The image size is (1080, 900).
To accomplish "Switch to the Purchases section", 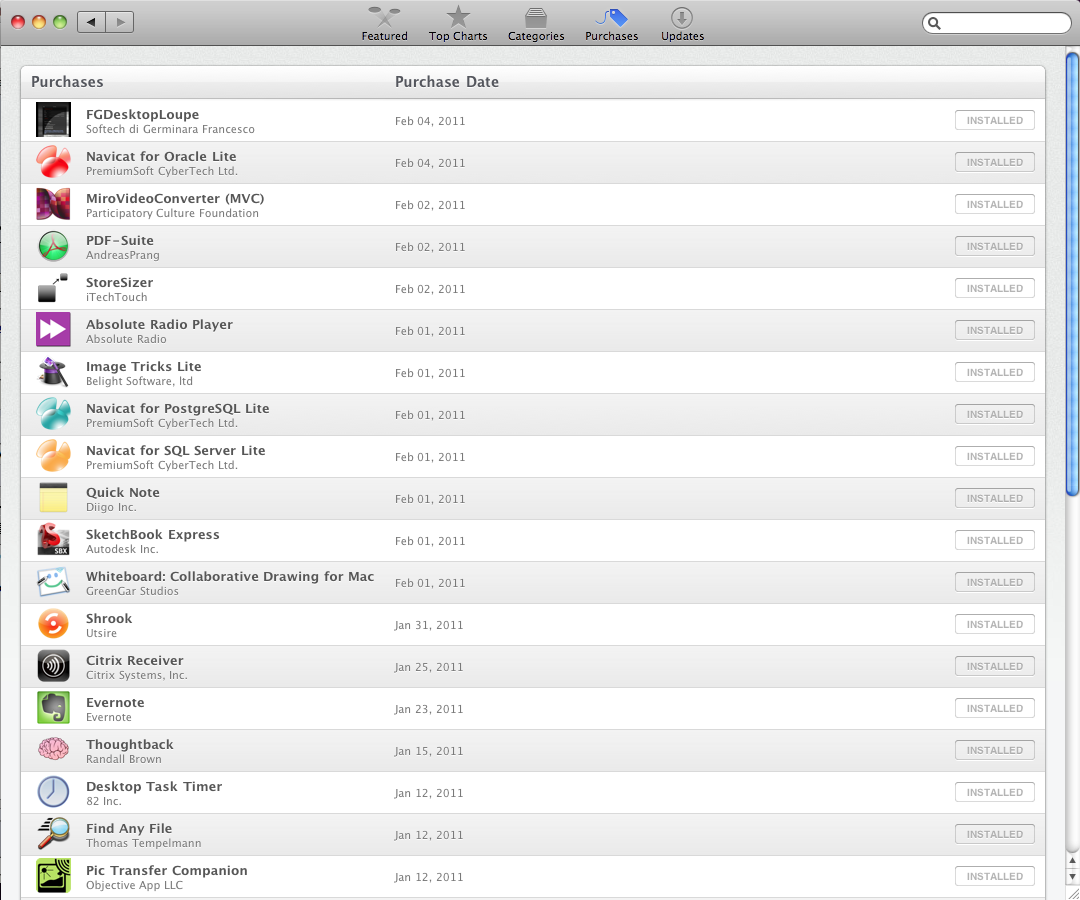I will tap(612, 24).
